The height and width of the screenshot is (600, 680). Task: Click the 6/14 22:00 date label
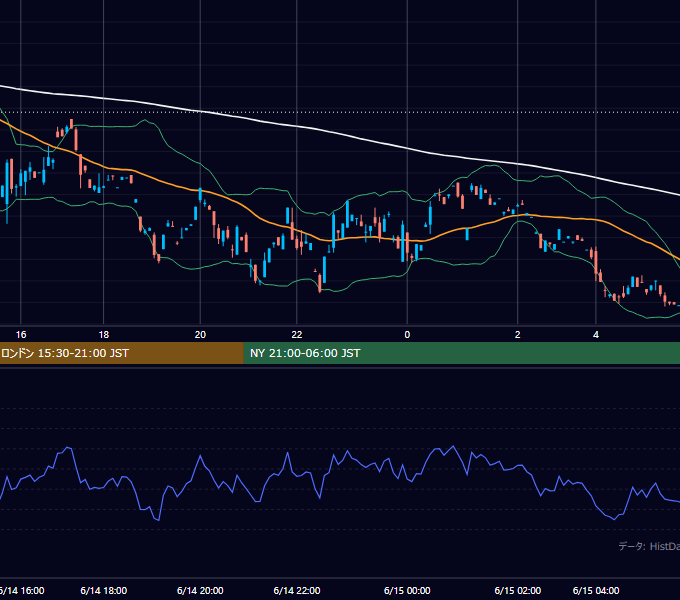pyautogui.click(x=297, y=590)
